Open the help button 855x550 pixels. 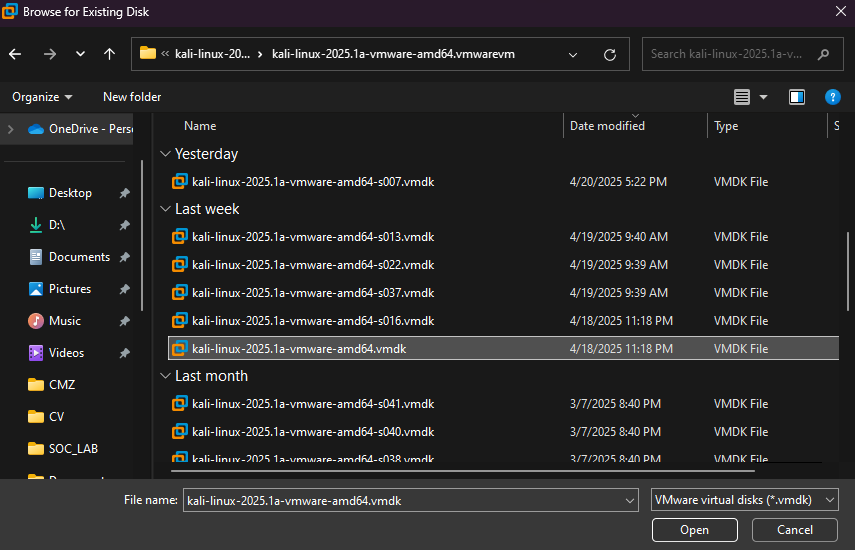point(832,97)
